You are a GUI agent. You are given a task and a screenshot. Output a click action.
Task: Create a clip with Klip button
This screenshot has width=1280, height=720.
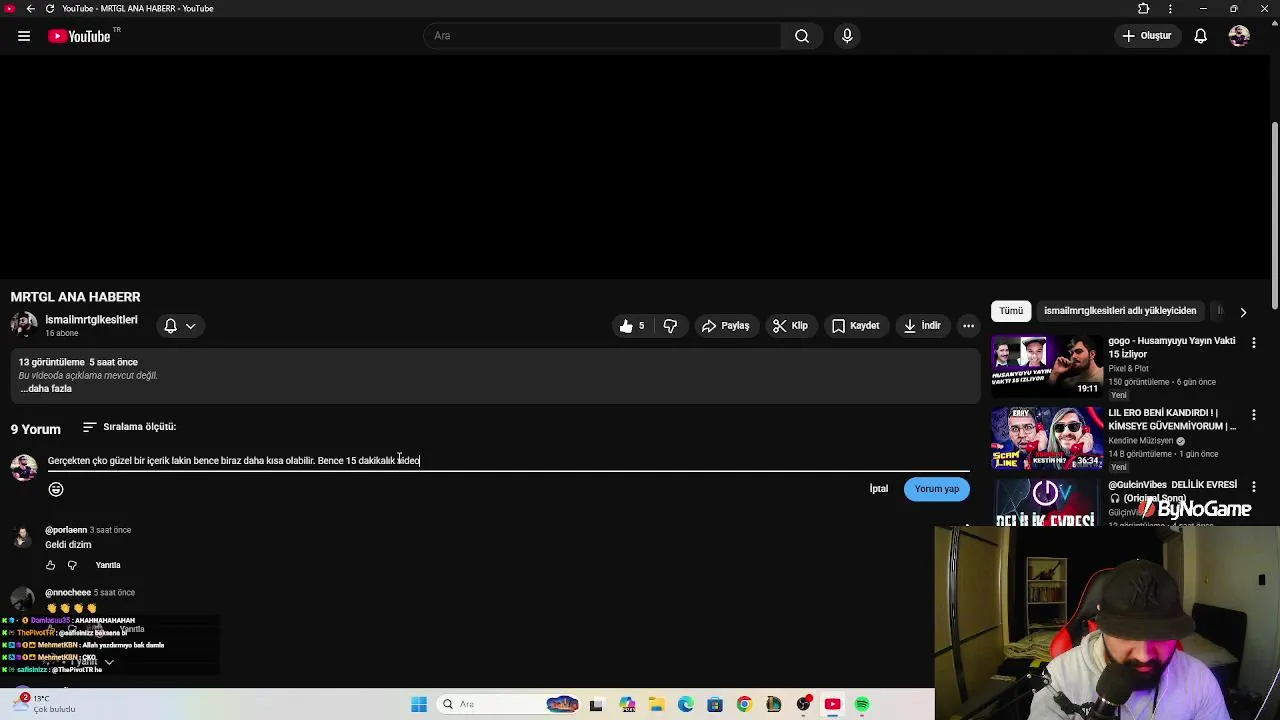pyautogui.click(x=790, y=326)
